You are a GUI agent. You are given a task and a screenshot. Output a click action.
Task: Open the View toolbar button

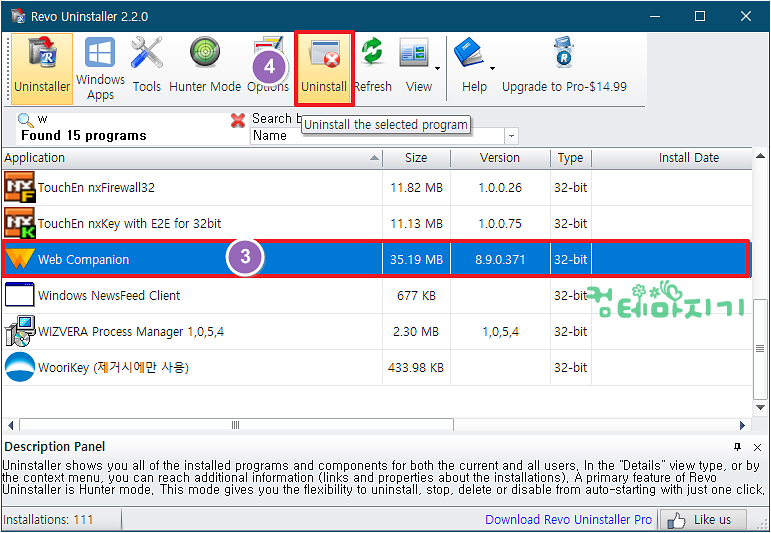pos(416,65)
